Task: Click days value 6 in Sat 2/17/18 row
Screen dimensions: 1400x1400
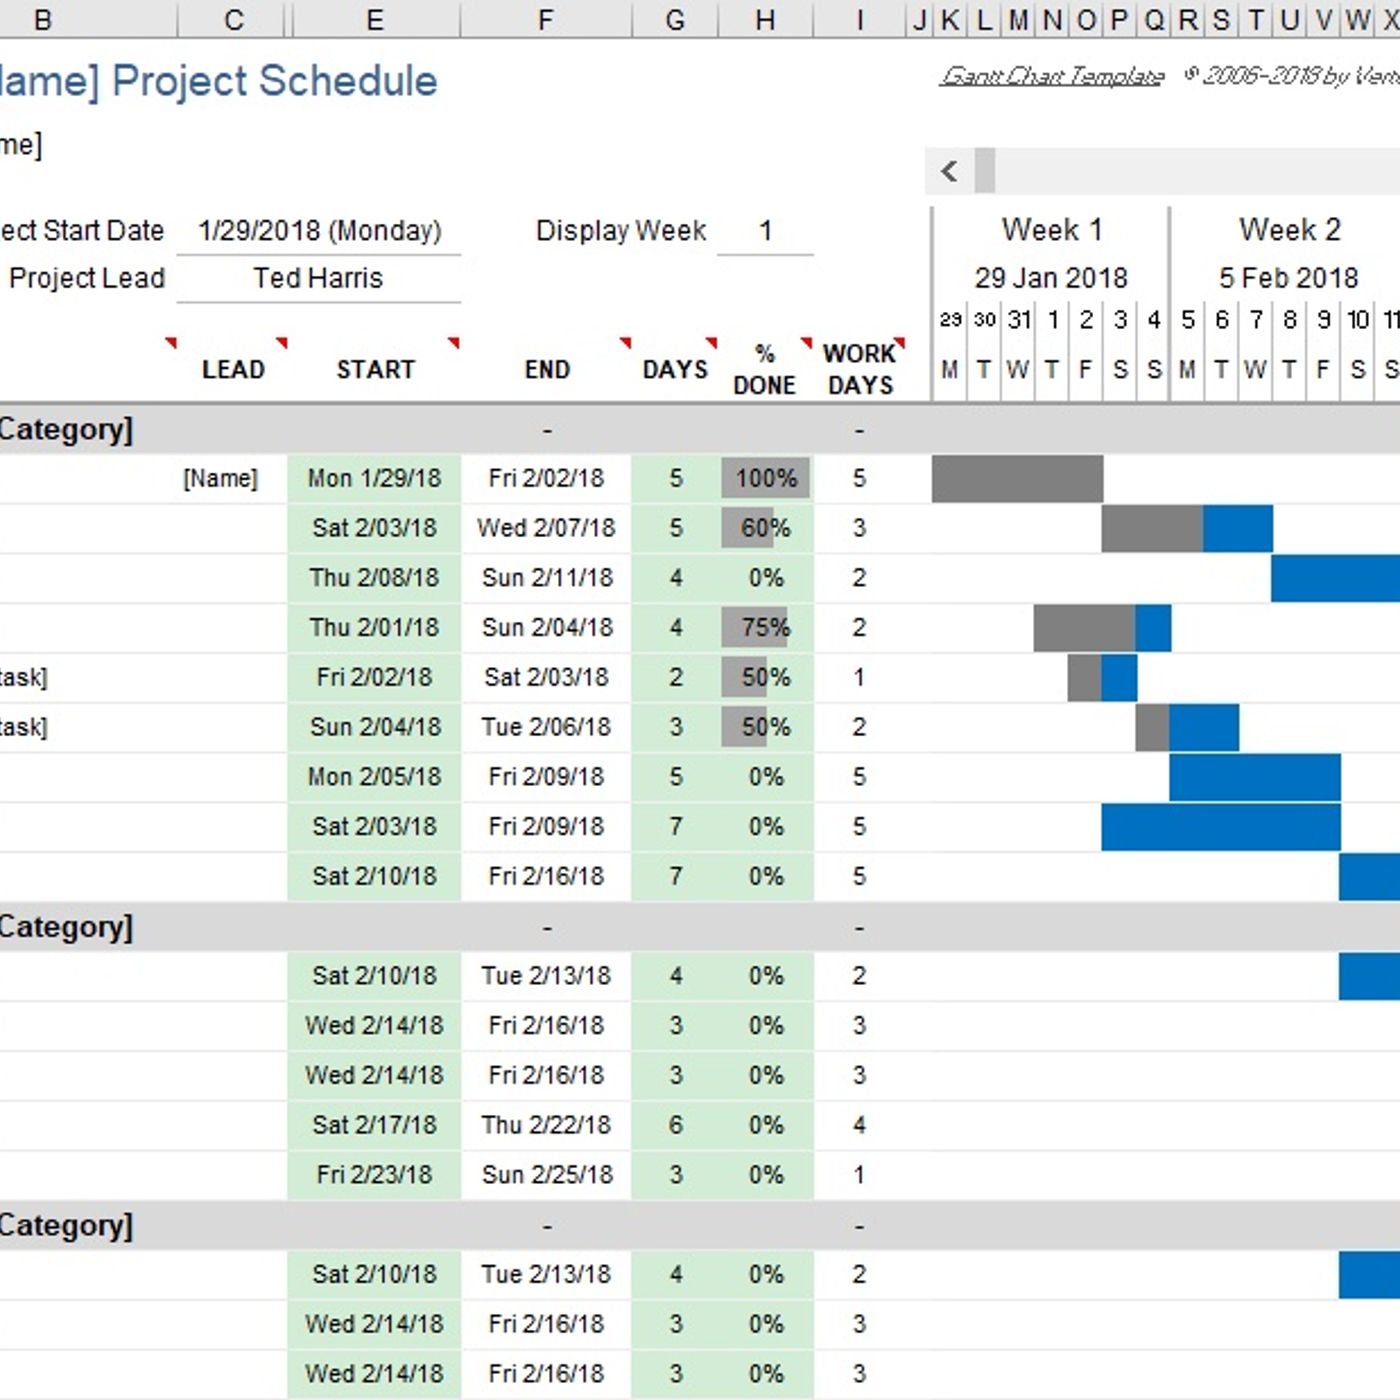Action: tap(676, 1125)
